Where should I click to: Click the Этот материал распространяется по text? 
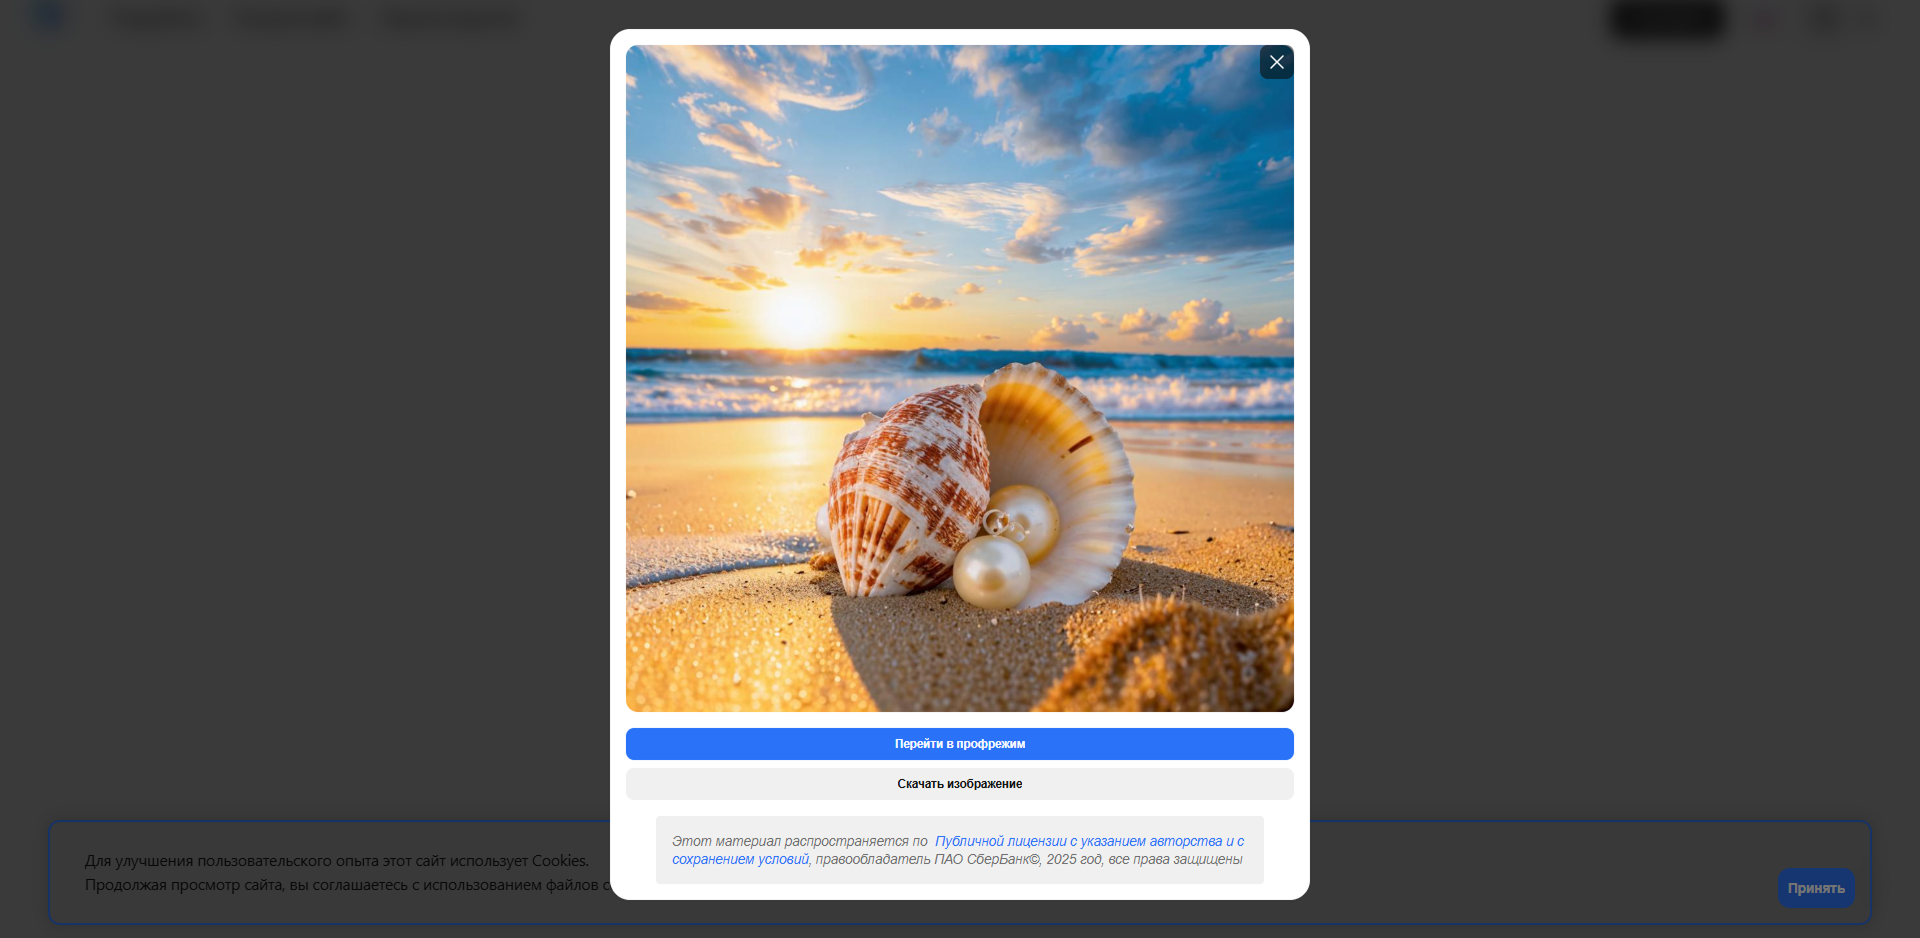coord(799,841)
